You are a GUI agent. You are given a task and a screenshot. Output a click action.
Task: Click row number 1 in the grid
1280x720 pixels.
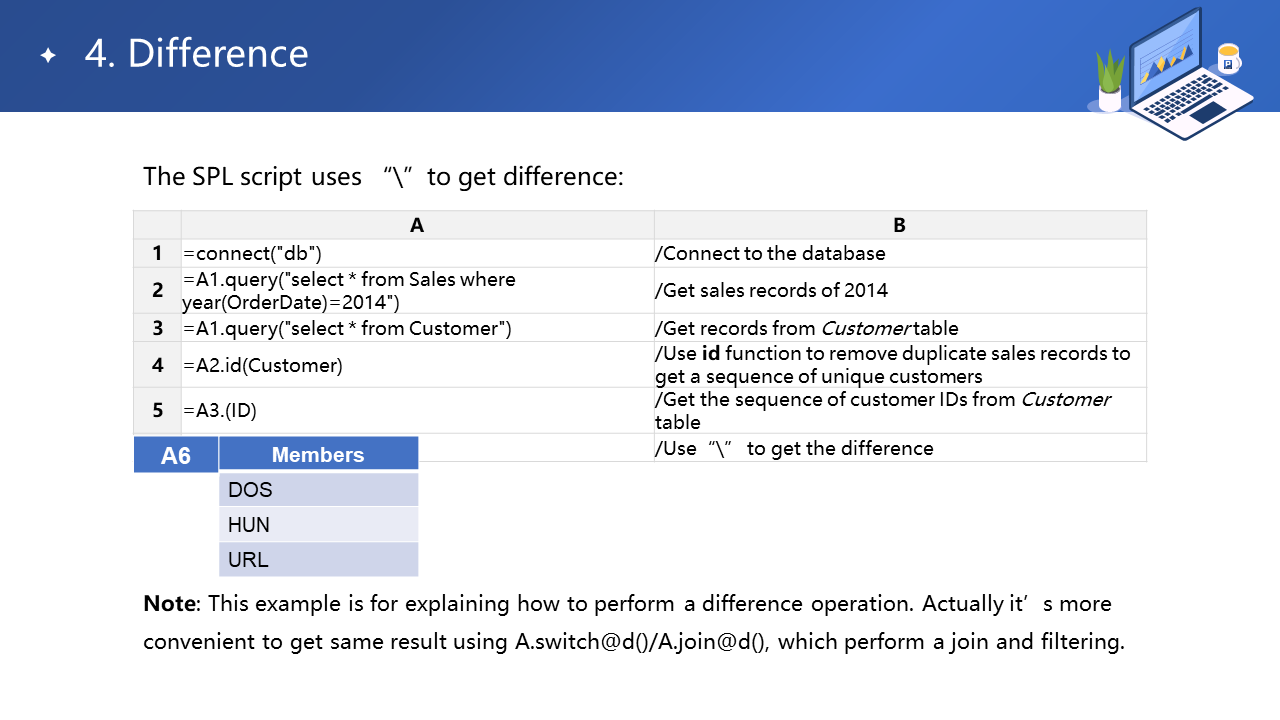(x=157, y=253)
